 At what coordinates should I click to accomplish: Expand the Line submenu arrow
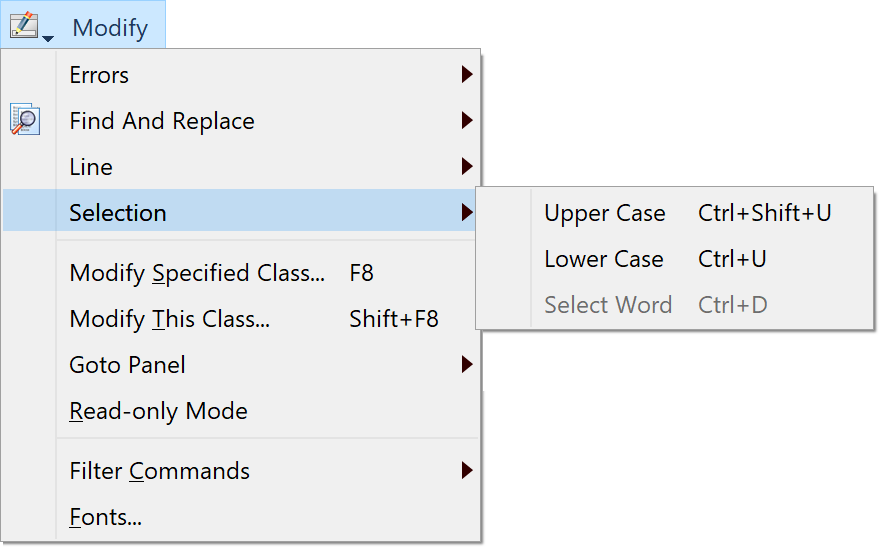[x=467, y=166]
